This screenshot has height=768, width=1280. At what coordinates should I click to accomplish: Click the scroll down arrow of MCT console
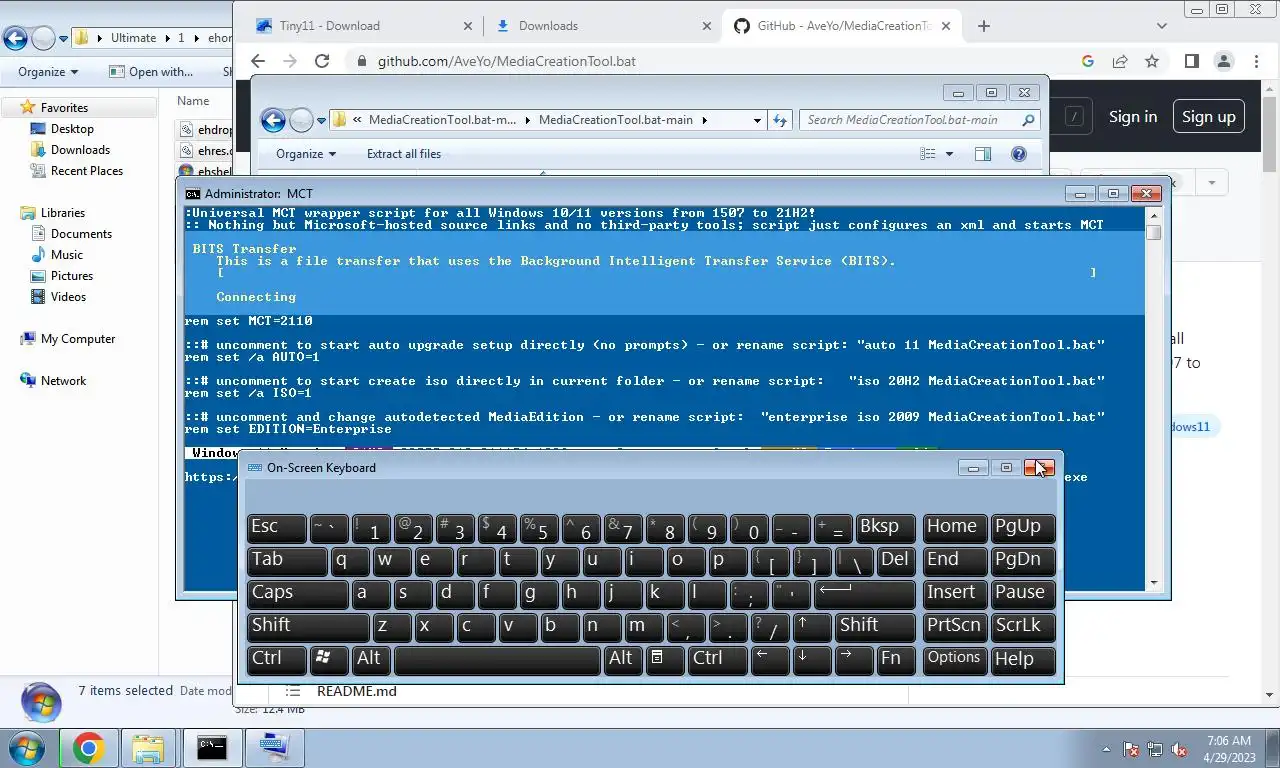coord(1154,582)
